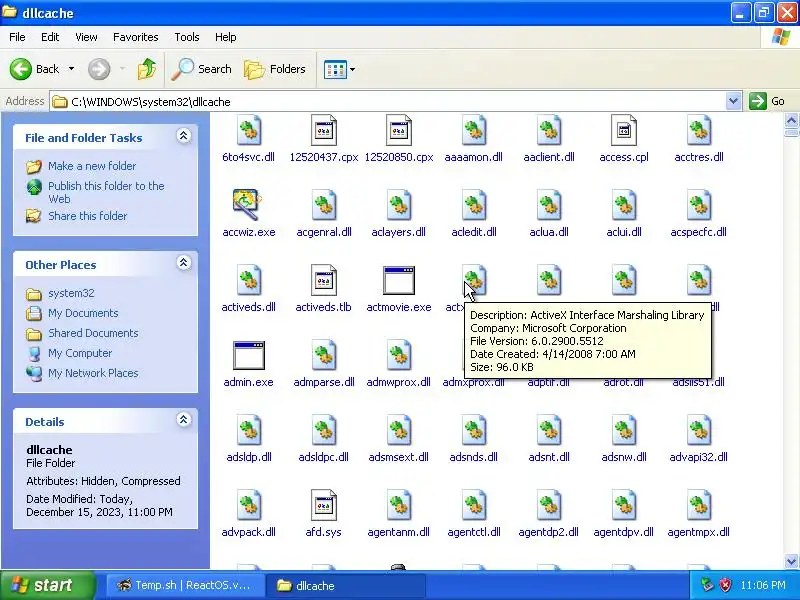This screenshot has height=600, width=800.
Task: Toggle the Folders pane
Action: 276,69
